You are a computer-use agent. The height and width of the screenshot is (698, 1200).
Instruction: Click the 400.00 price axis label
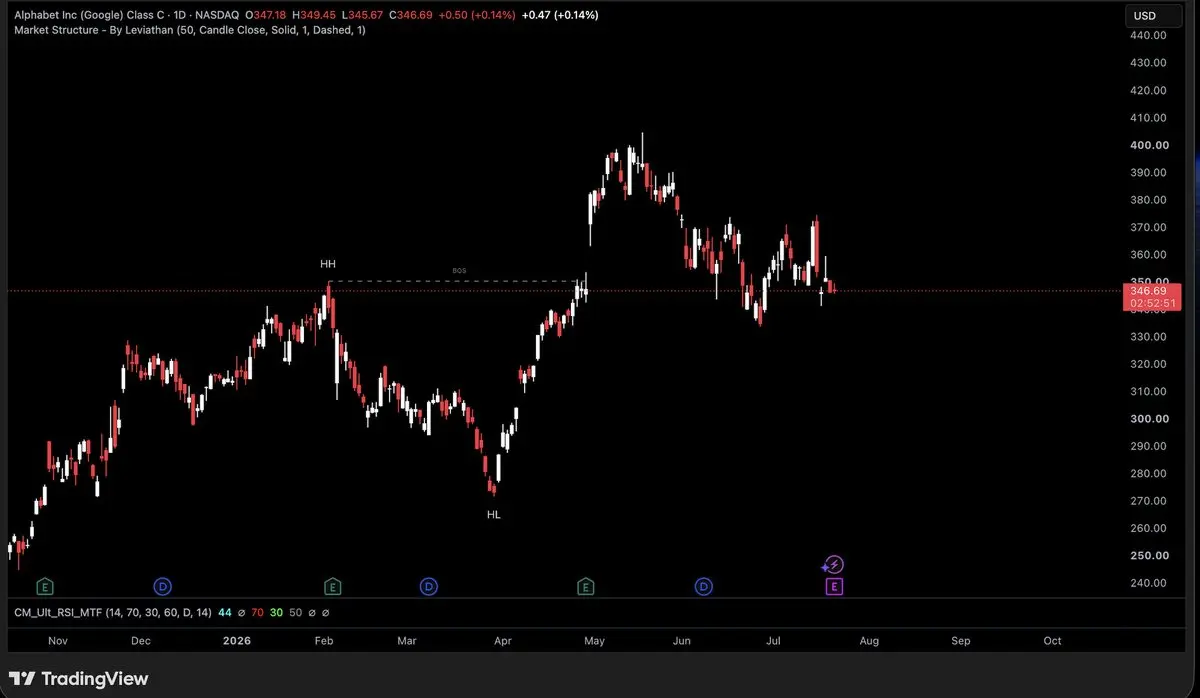coord(1148,145)
